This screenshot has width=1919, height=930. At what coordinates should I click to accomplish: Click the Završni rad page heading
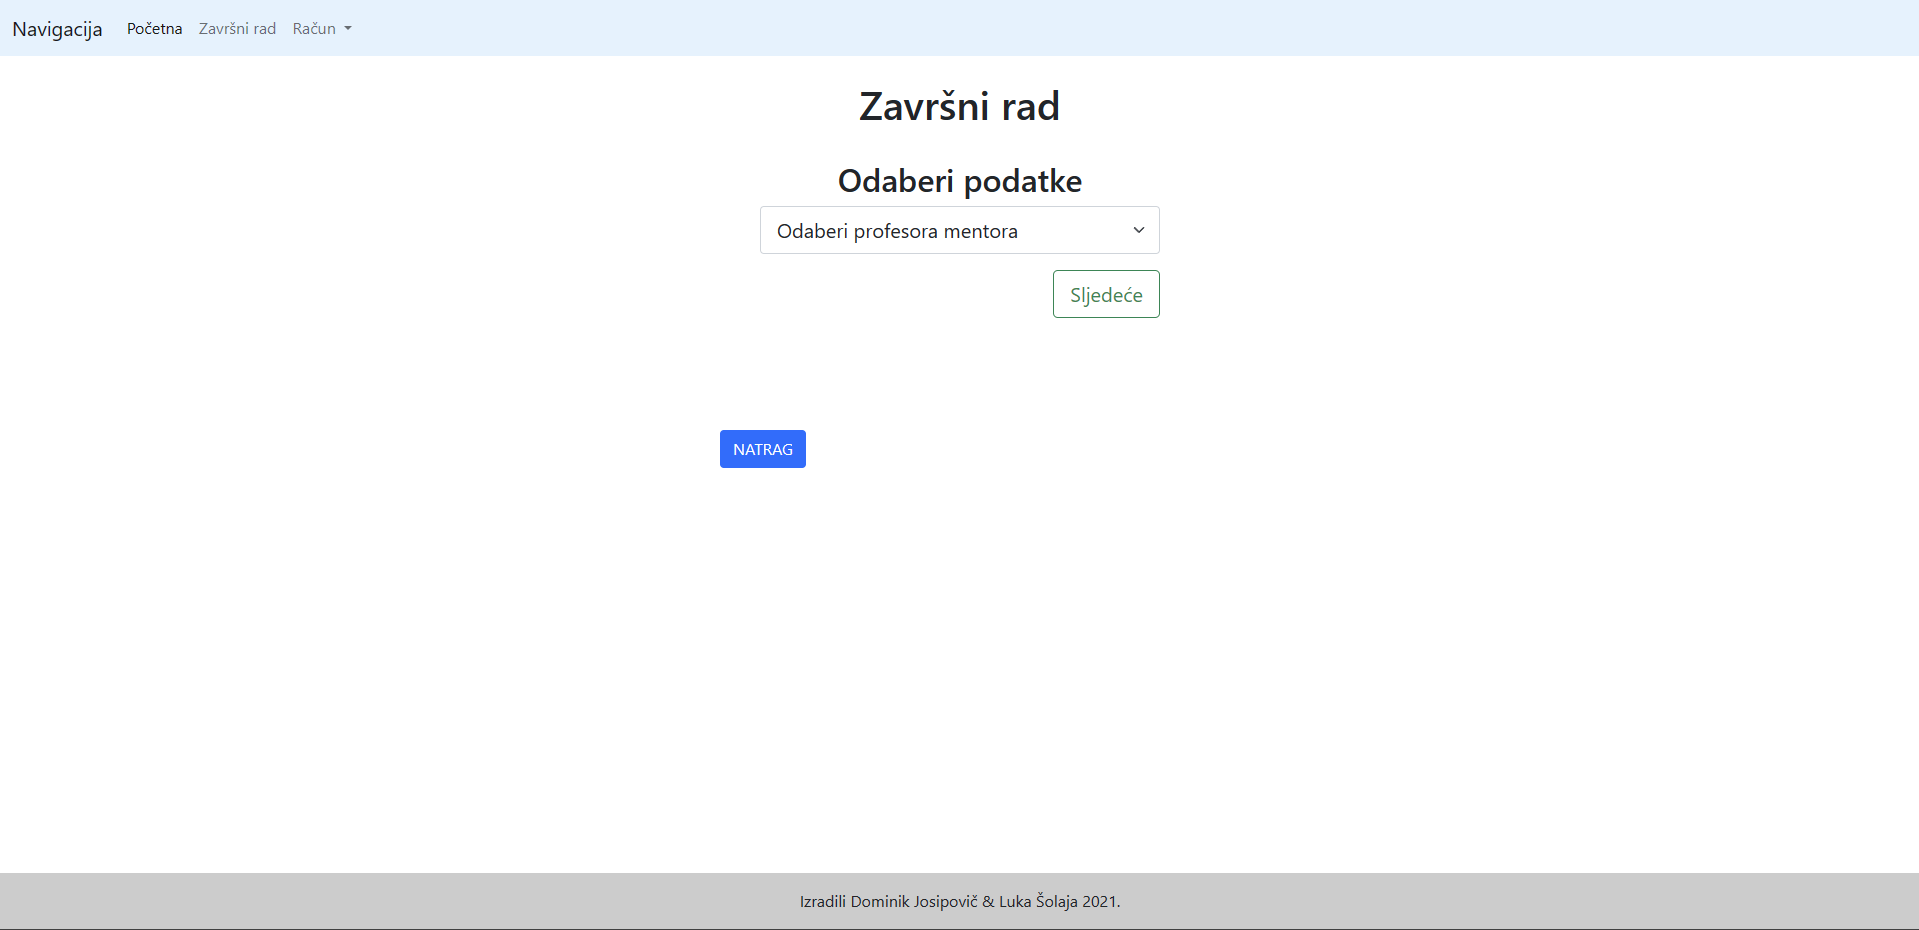pos(959,105)
